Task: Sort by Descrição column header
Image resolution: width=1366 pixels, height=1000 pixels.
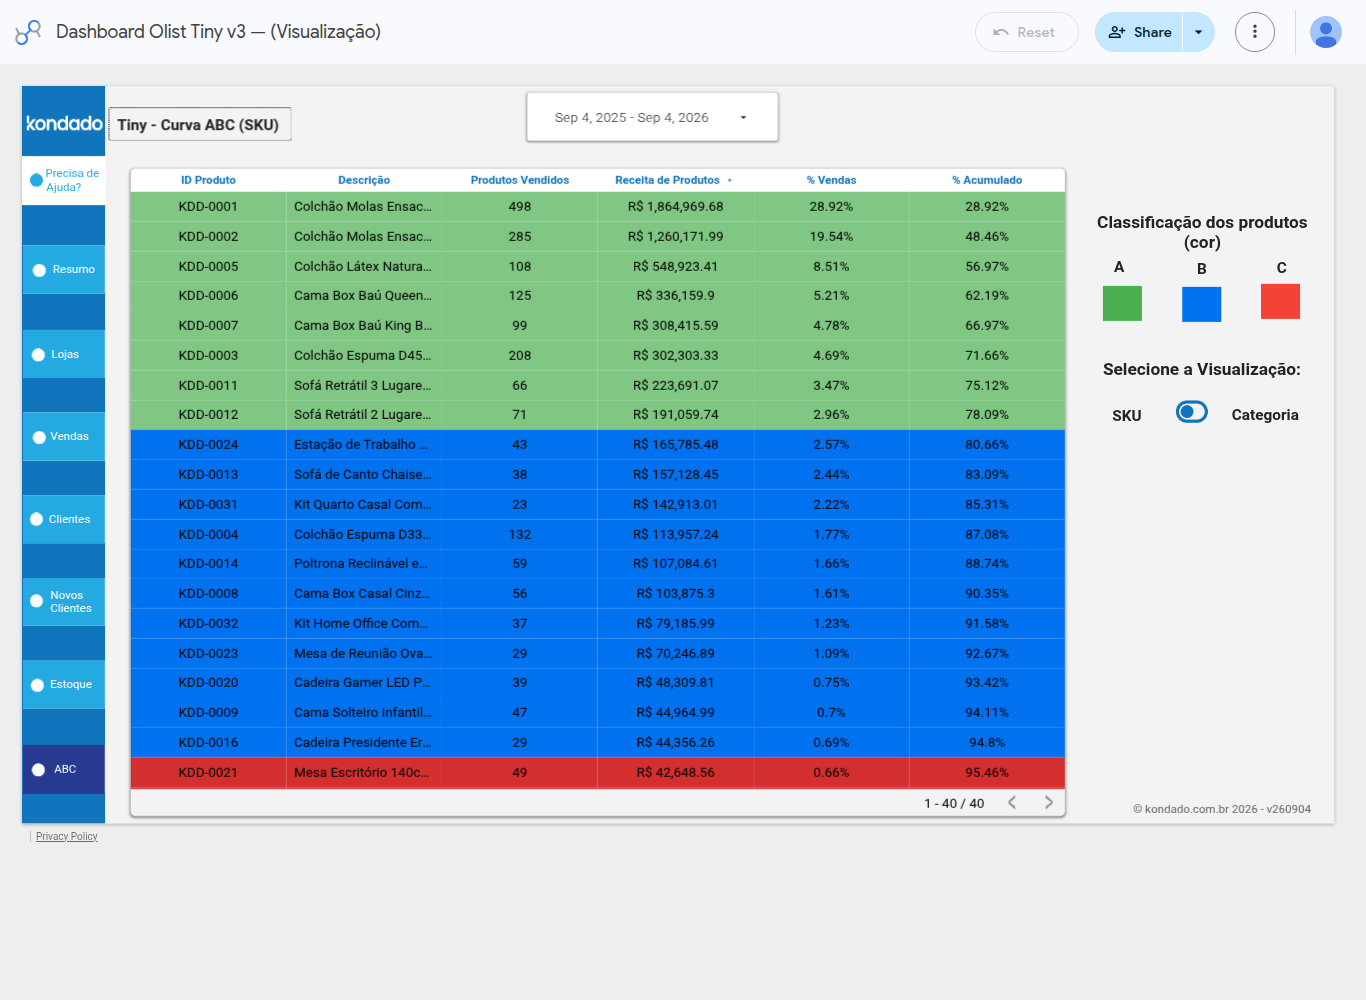Action: (x=364, y=180)
